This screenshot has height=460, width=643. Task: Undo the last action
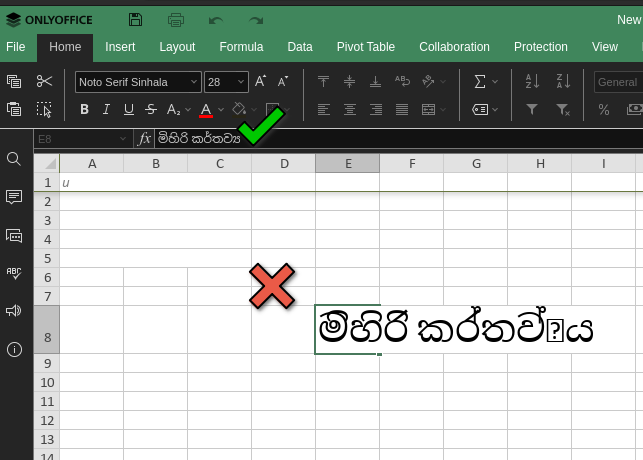216,20
